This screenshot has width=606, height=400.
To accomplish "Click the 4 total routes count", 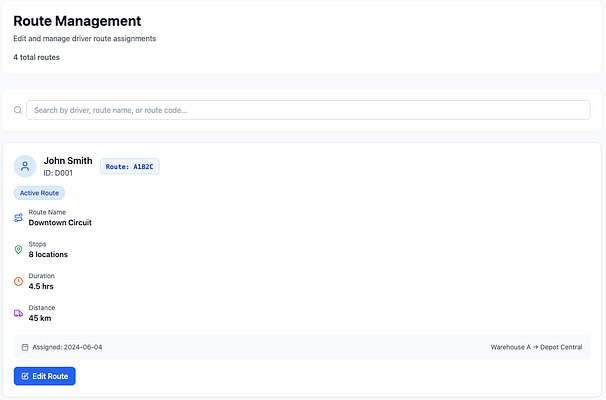I will (x=37, y=57).
